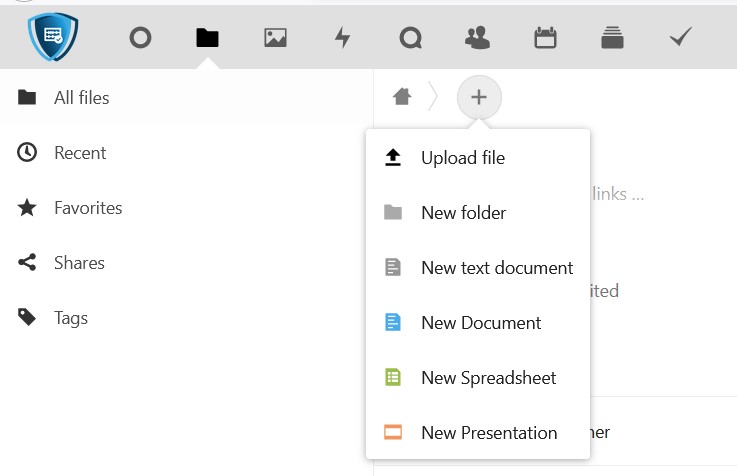Open the Deck stacked cards icon
This screenshot has height=476, width=737.
(612, 38)
